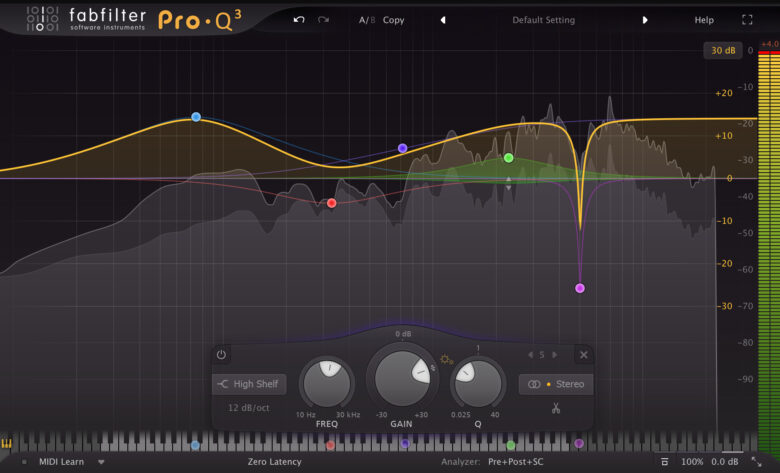This screenshot has height=473, width=780.
Task: Click the undo arrow icon
Action: (x=298, y=20)
